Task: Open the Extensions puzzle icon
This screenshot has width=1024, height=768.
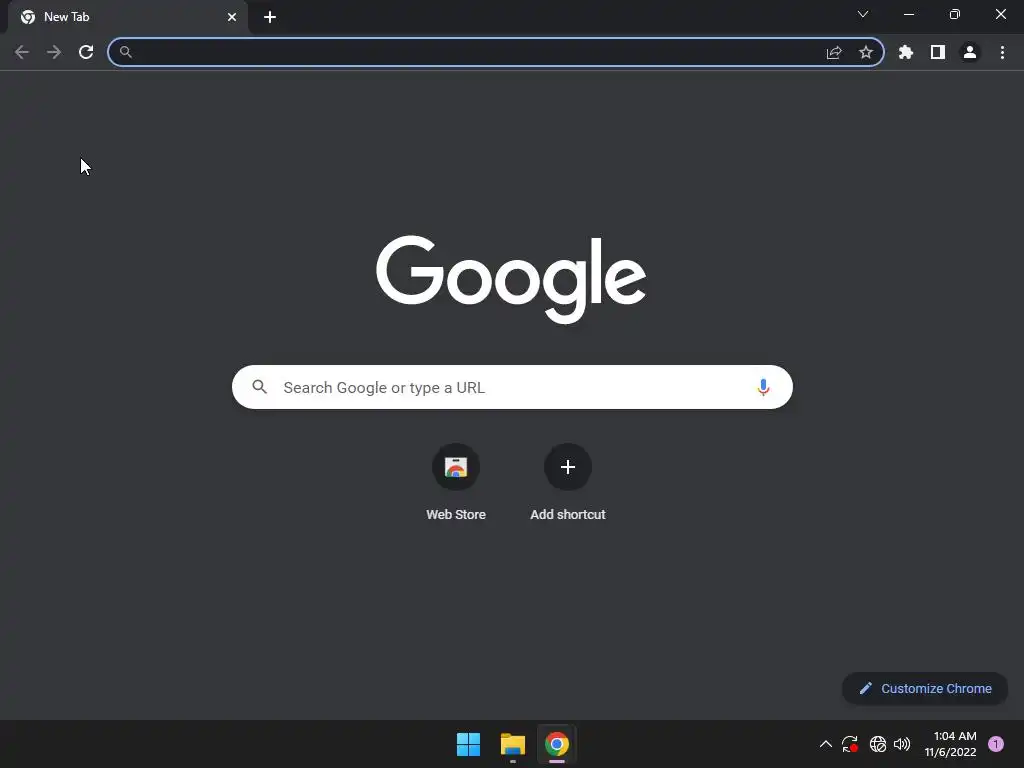Action: pos(906,52)
